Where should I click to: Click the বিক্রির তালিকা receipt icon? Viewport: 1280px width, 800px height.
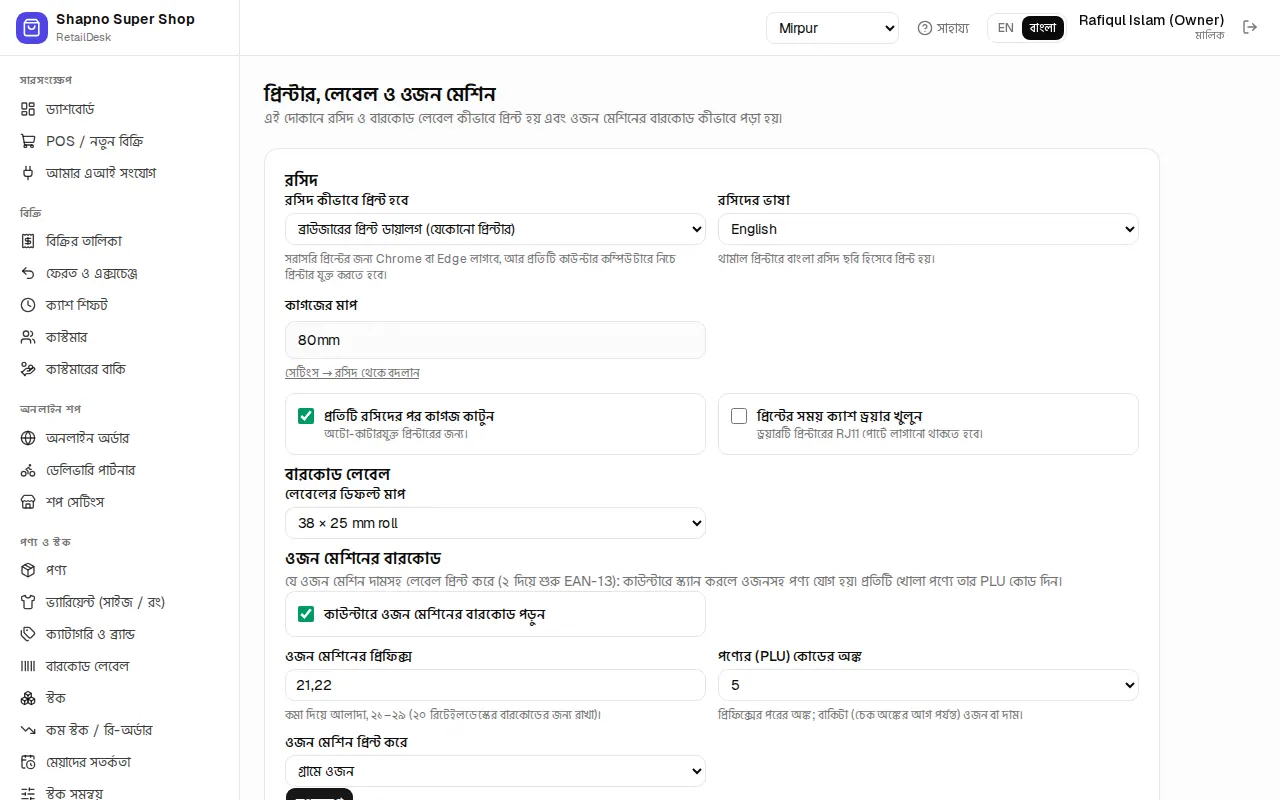tap(28, 241)
